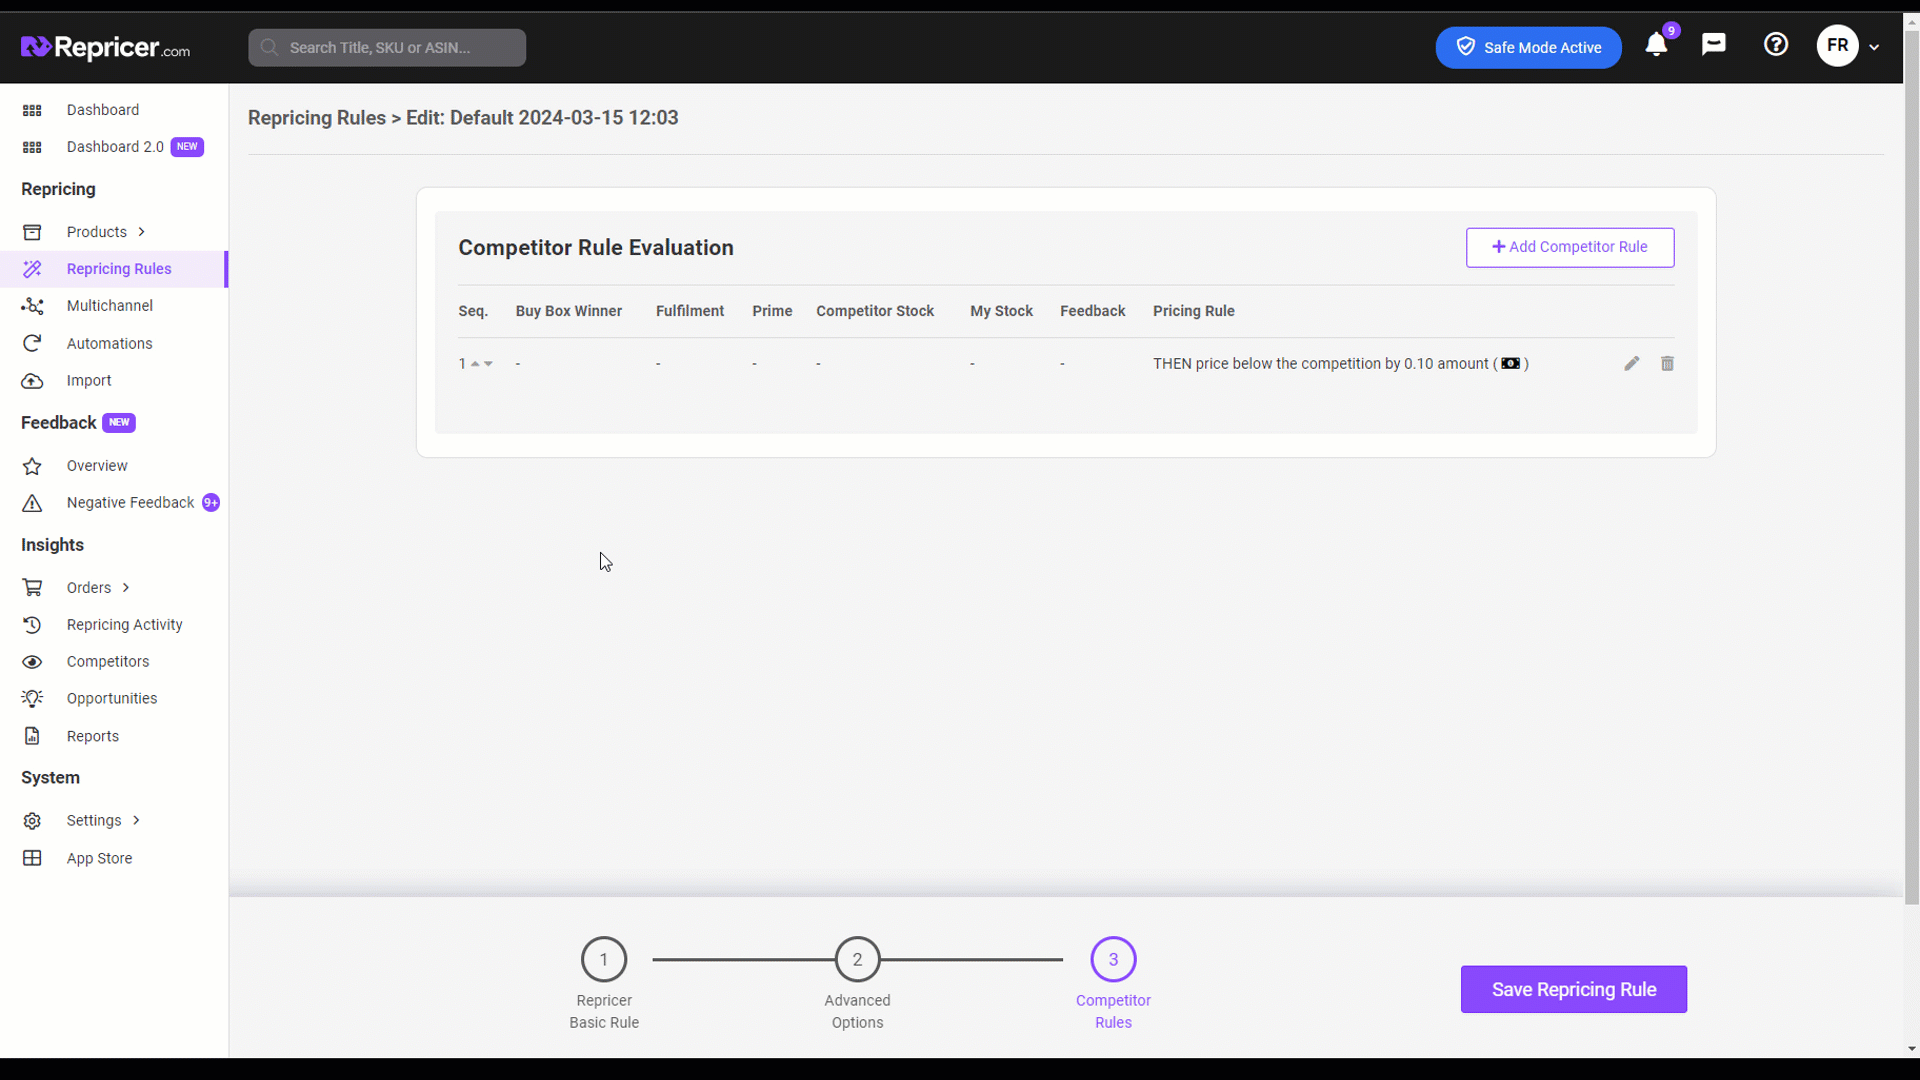Click the 9+ Negative Feedback badge
1920x1080 pixels.
211,503
